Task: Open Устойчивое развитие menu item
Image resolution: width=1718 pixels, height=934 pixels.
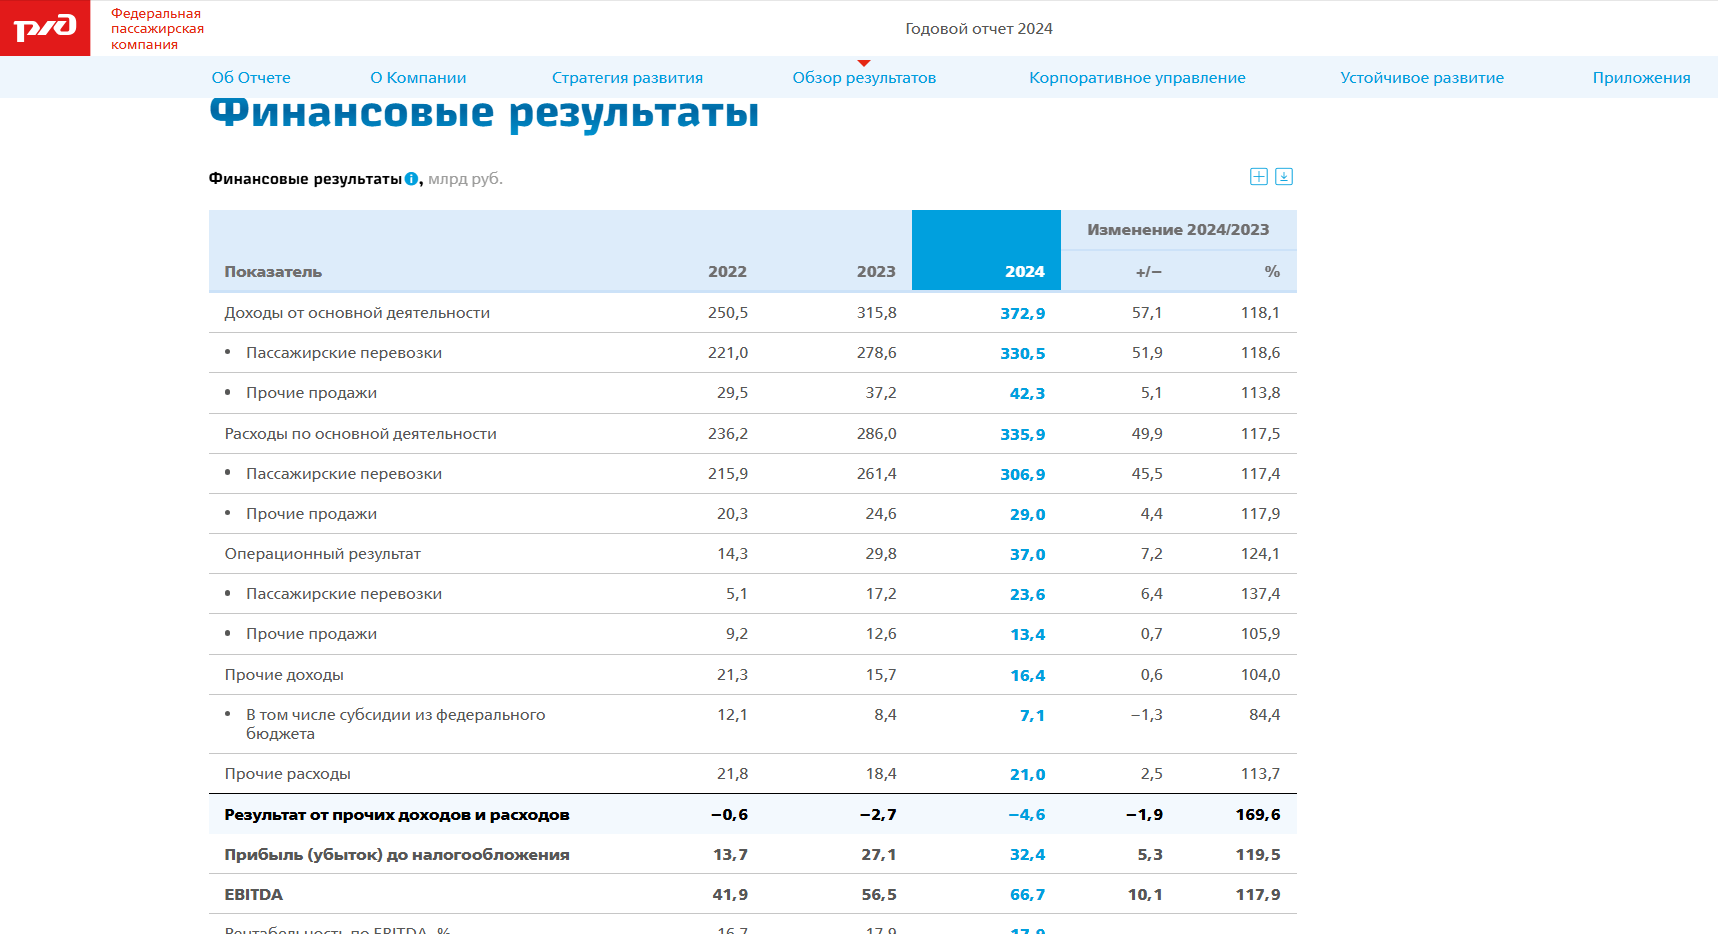Action: [1421, 78]
